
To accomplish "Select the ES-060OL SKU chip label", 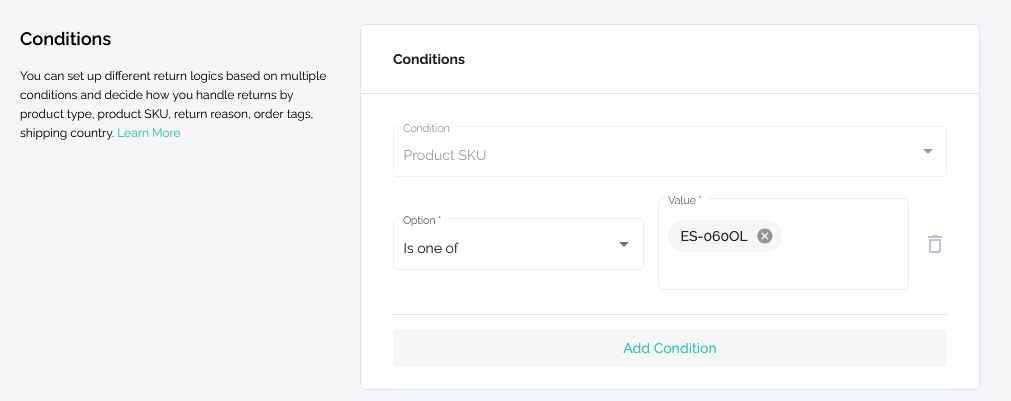I will pos(714,236).
